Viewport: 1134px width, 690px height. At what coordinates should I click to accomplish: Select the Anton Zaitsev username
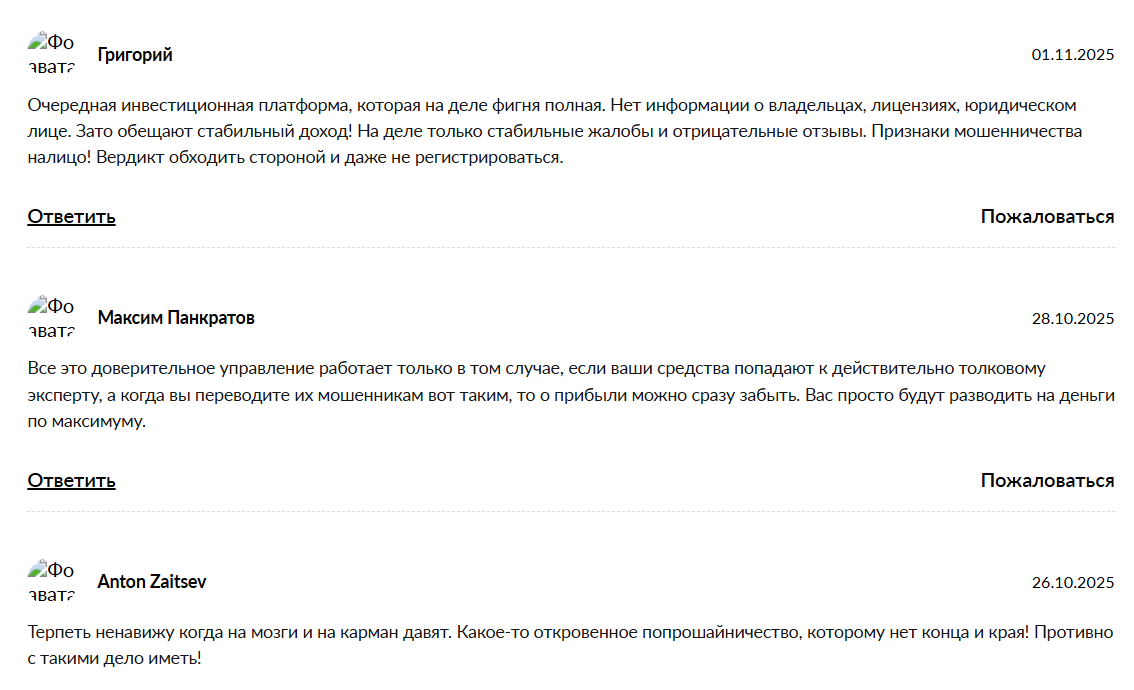152,582
